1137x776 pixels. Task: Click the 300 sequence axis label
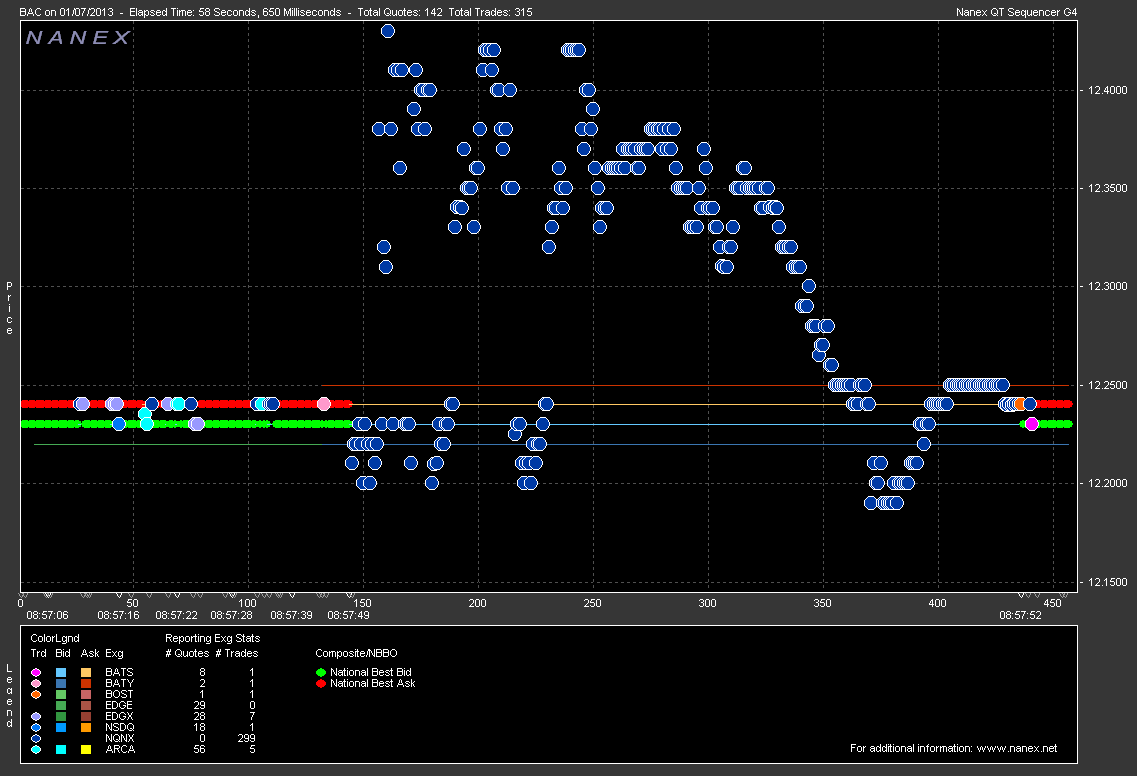[707, 603]
